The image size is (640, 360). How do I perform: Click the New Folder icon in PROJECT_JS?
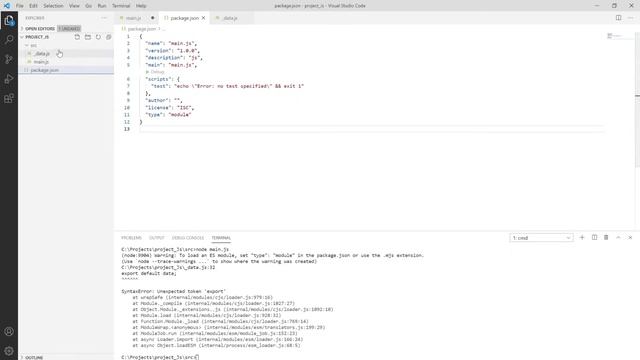[x=88, y=37]
